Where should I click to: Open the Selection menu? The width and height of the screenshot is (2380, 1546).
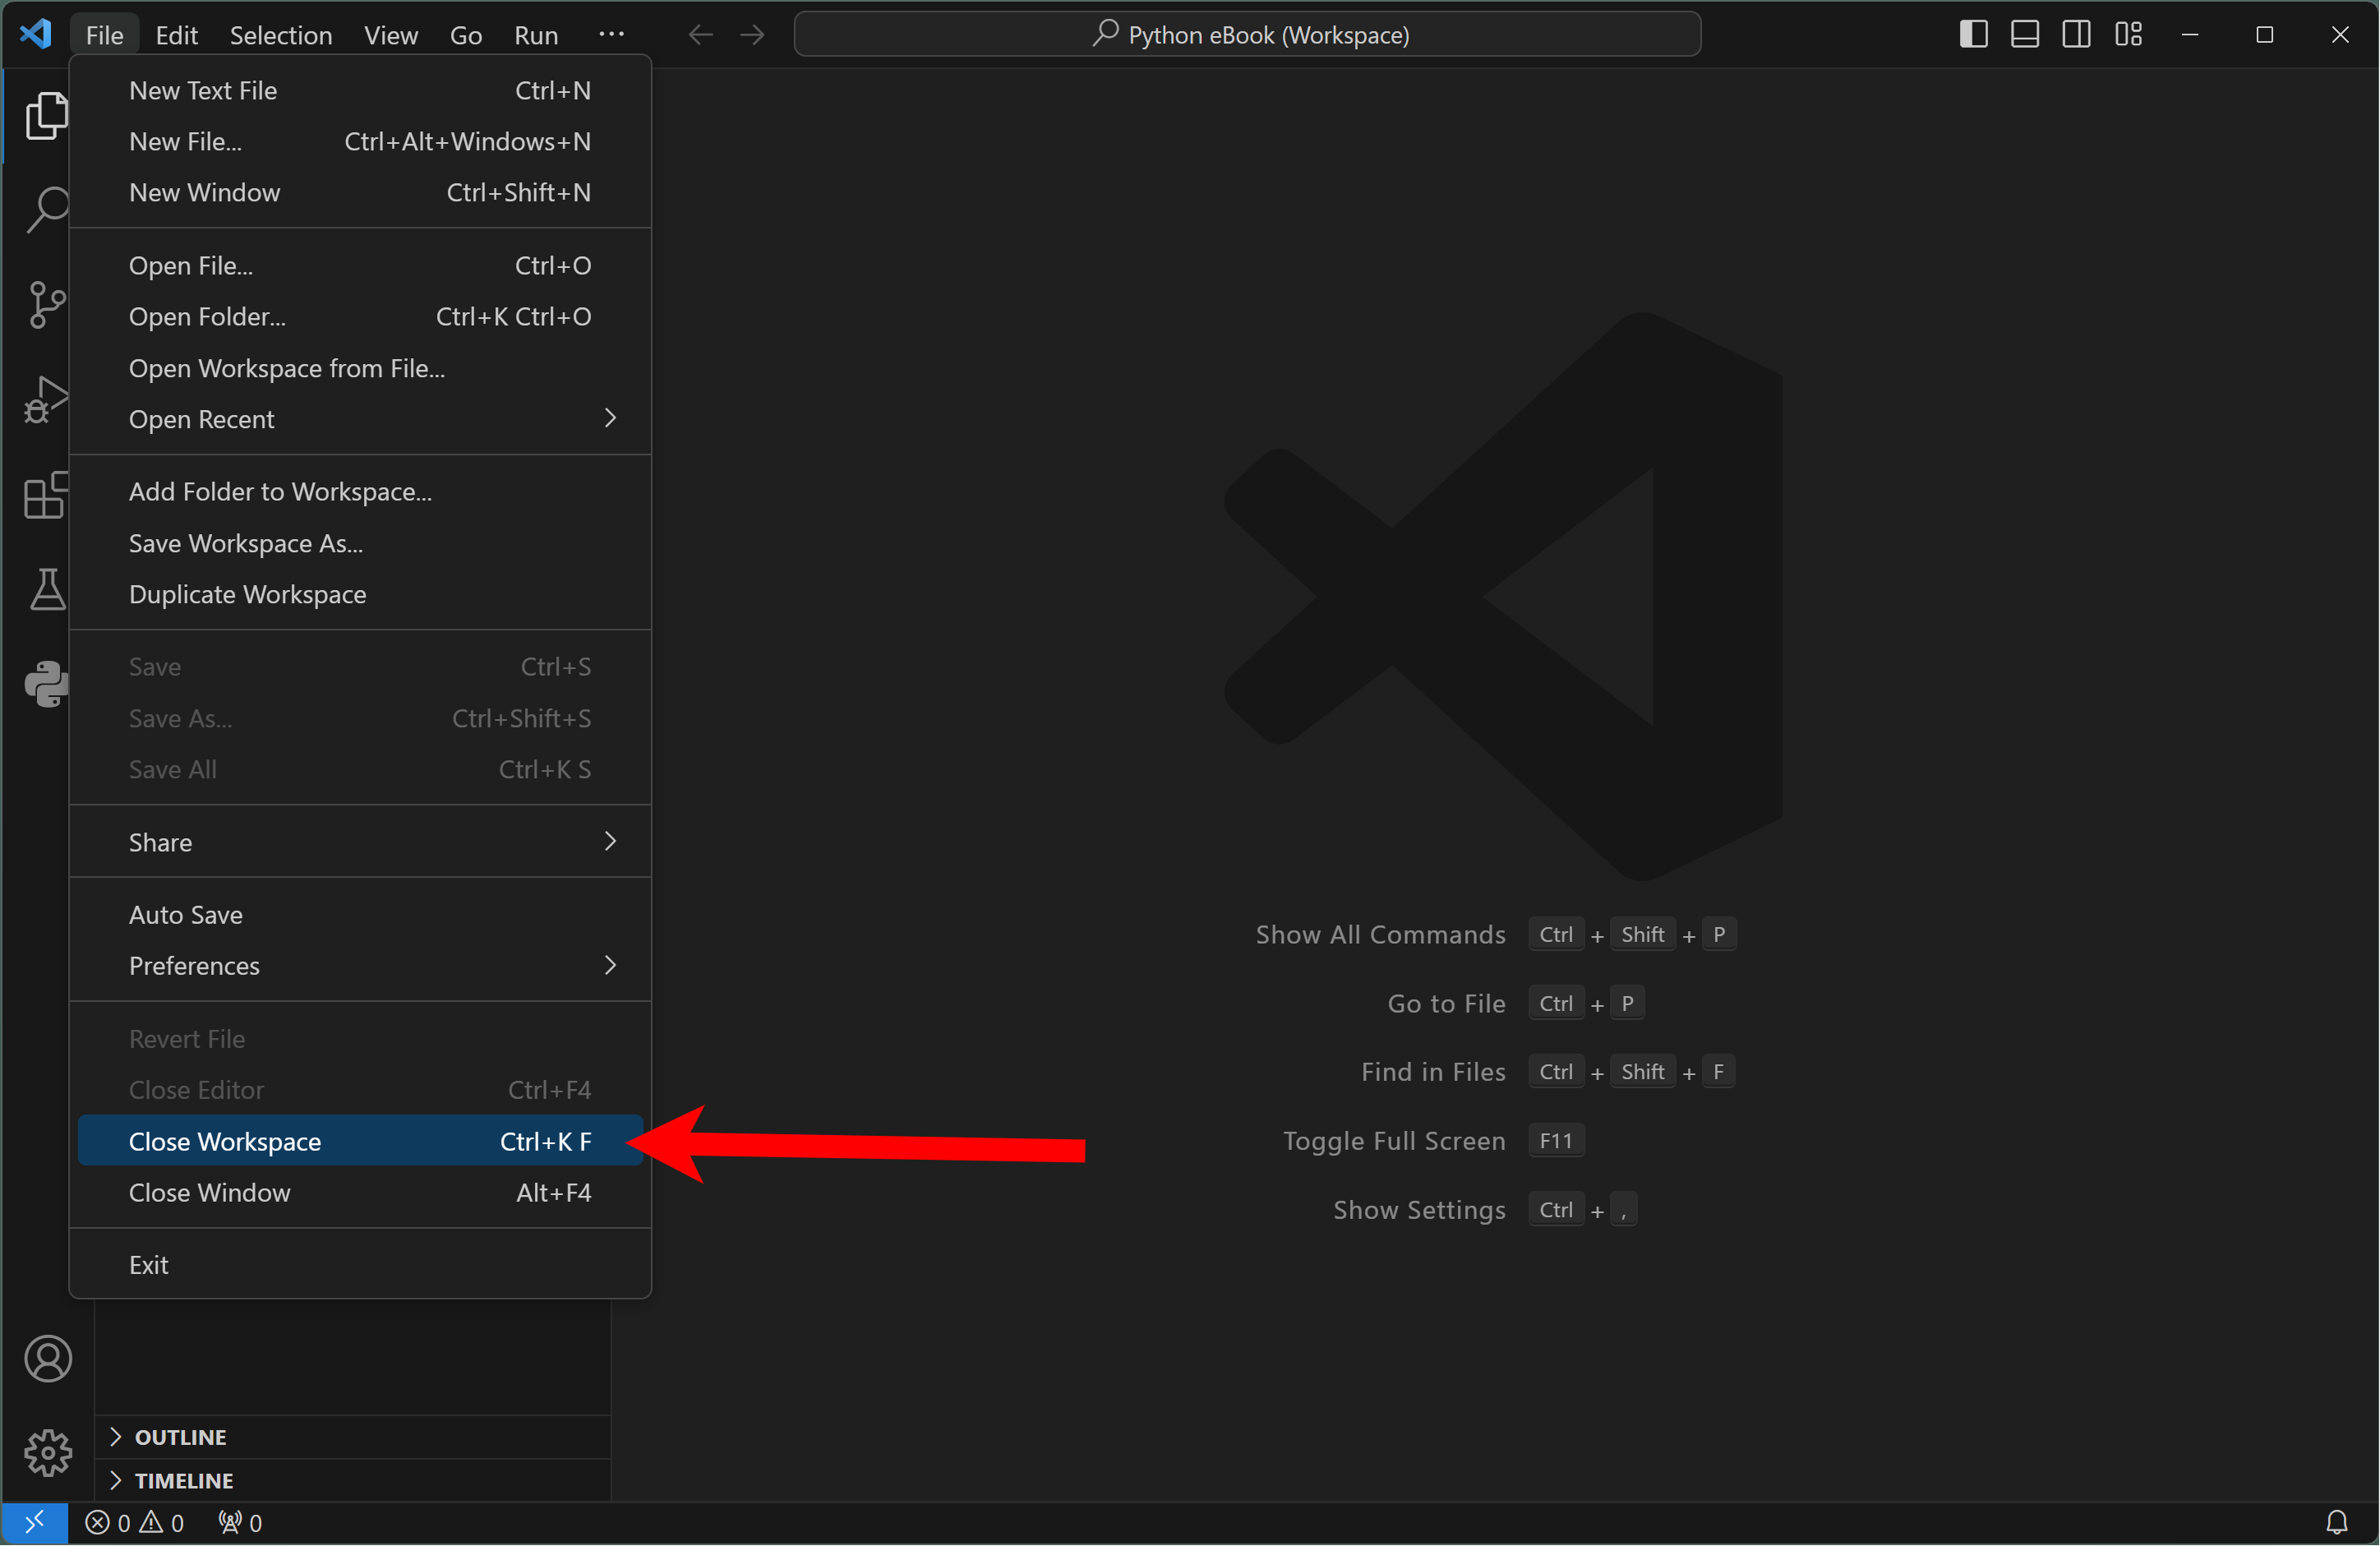(x=280, y=35)
